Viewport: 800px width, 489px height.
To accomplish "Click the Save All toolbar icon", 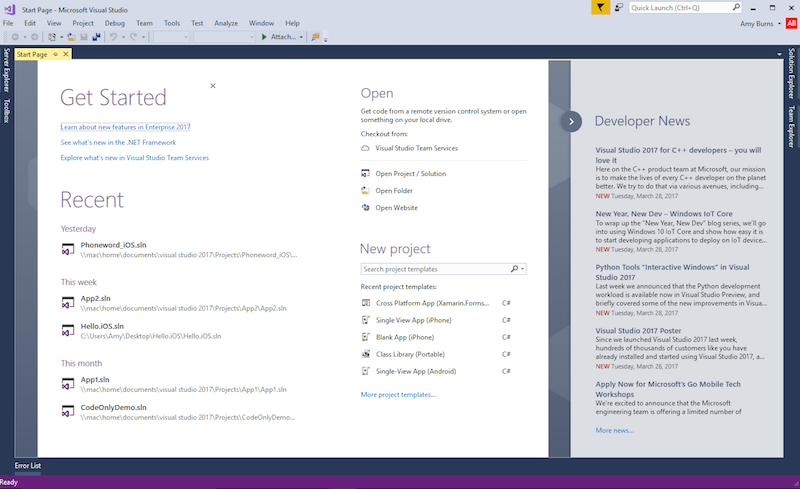I will (x=96, y=37).
